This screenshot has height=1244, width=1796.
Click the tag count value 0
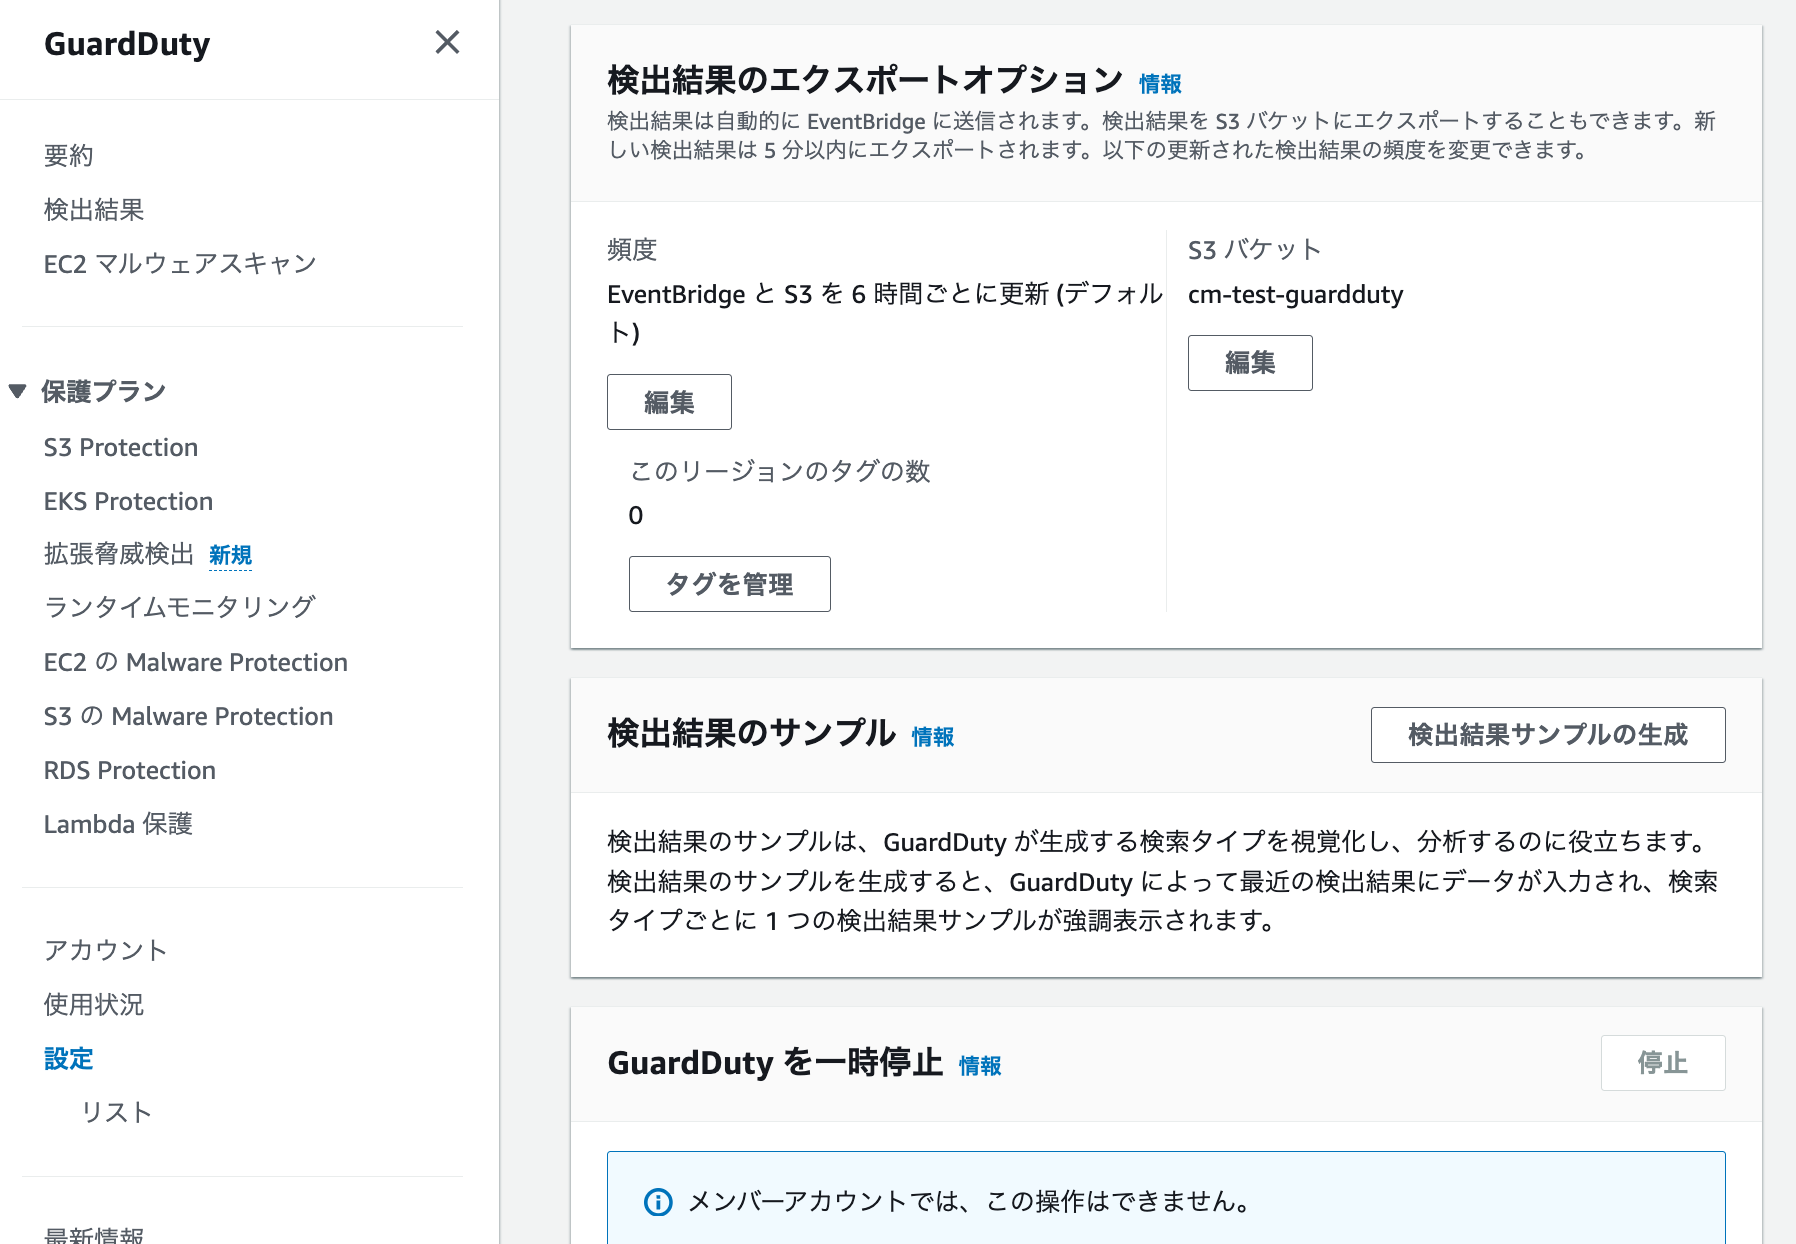click(x=636, y=516)
